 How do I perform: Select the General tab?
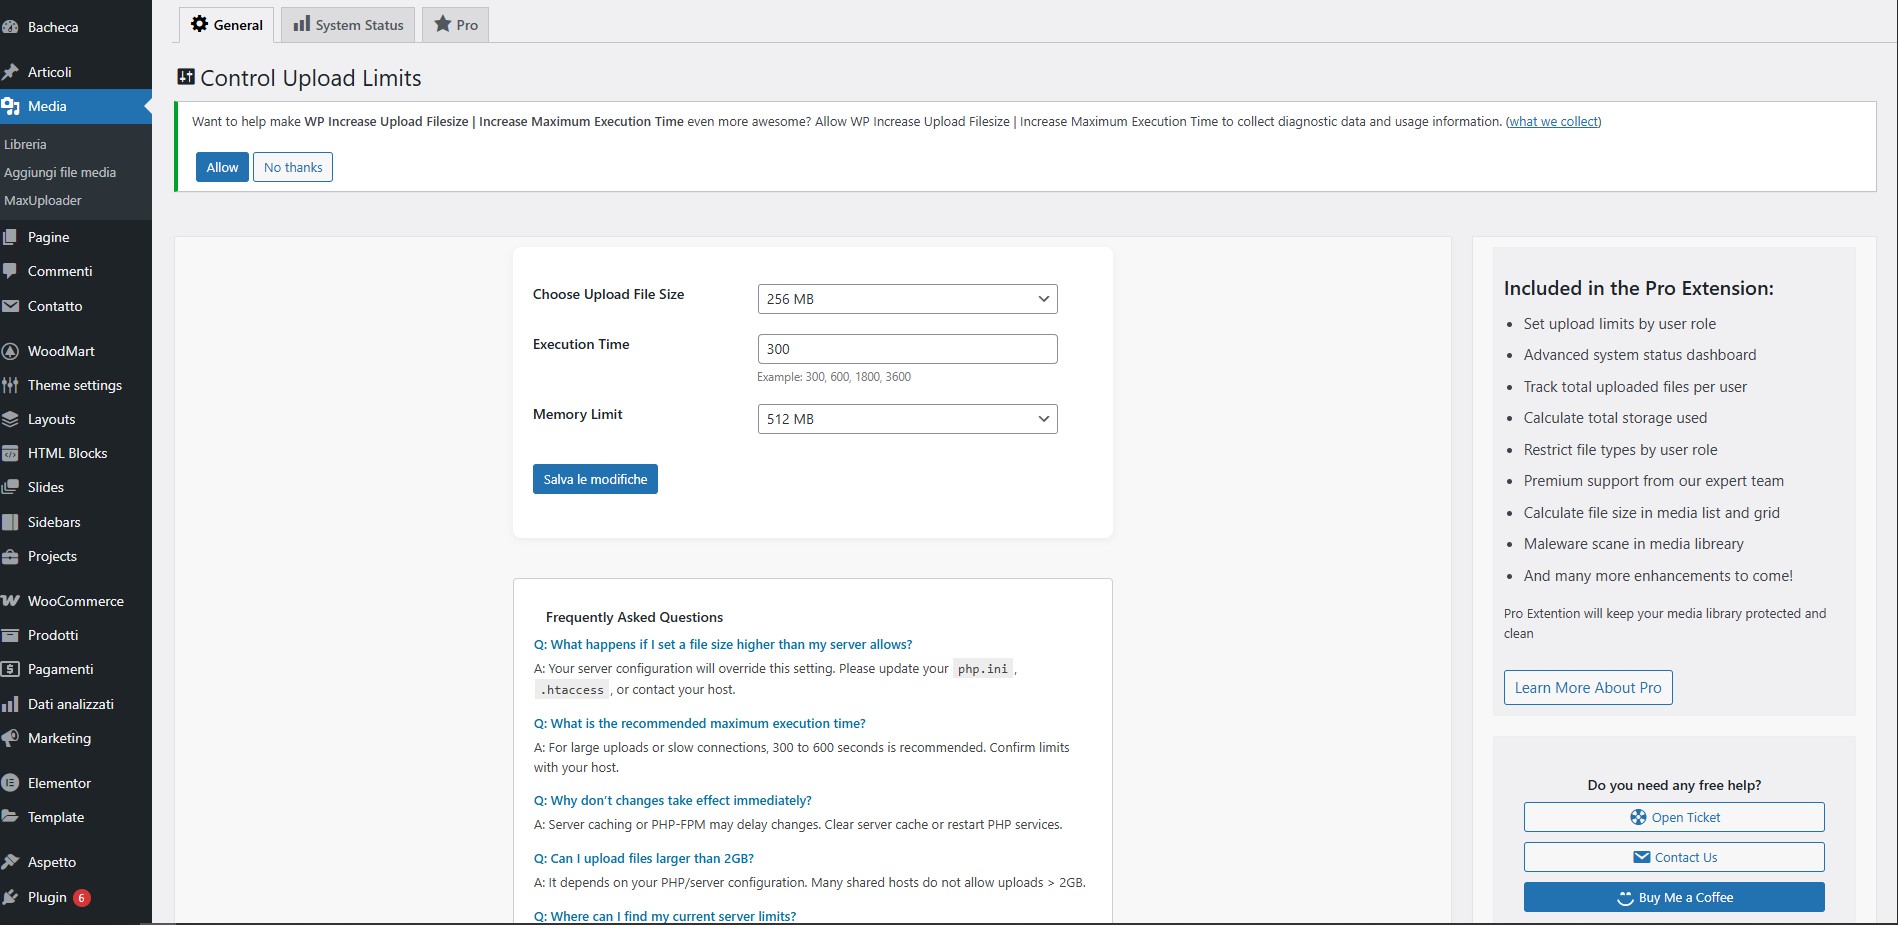(x=227, y=25)
